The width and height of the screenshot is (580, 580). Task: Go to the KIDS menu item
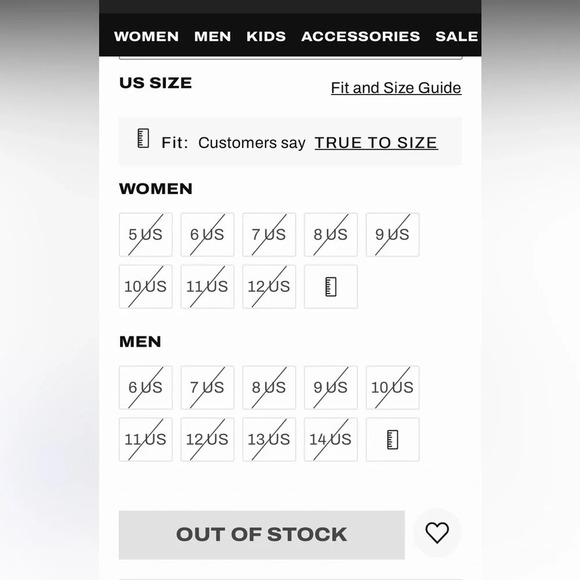point(266,36)
